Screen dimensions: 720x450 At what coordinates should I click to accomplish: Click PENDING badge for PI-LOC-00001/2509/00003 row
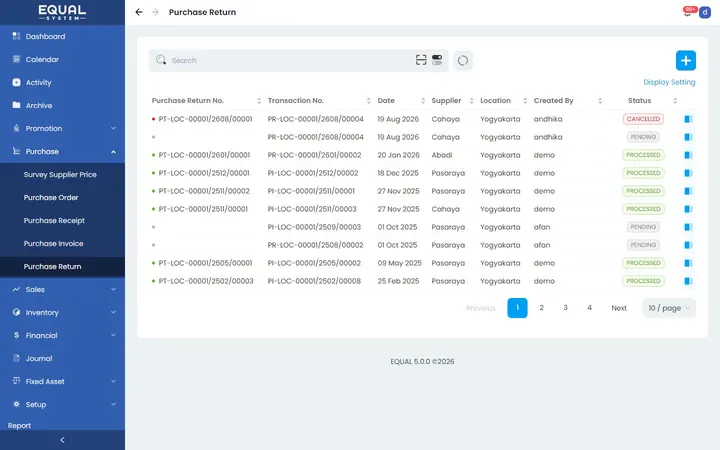[x=643, y=227]
